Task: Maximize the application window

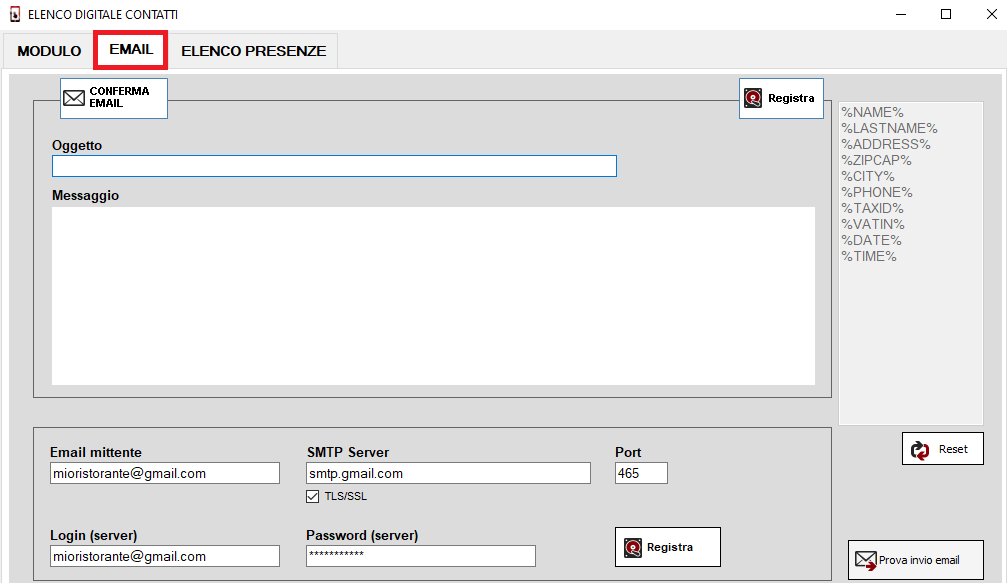Action: (945, 15)
